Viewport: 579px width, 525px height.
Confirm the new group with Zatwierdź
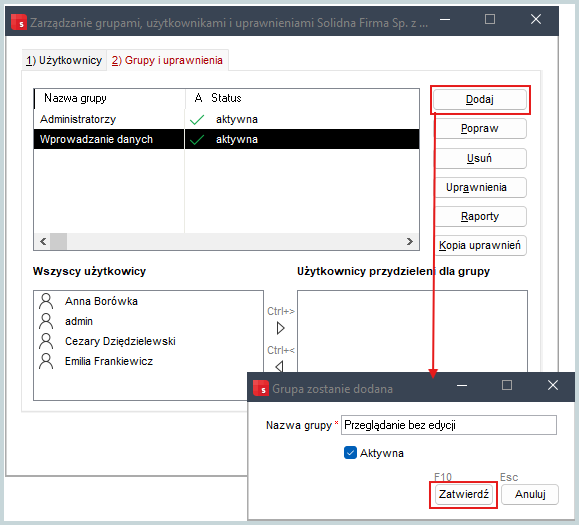tap(464, 494)
